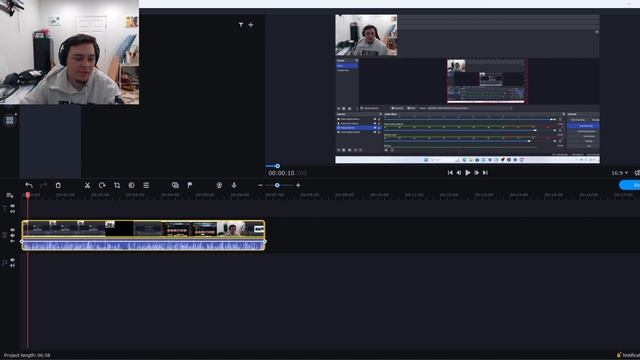
Task: Open the overlay pictures icon in toolbar
Action: click(175, 185)
